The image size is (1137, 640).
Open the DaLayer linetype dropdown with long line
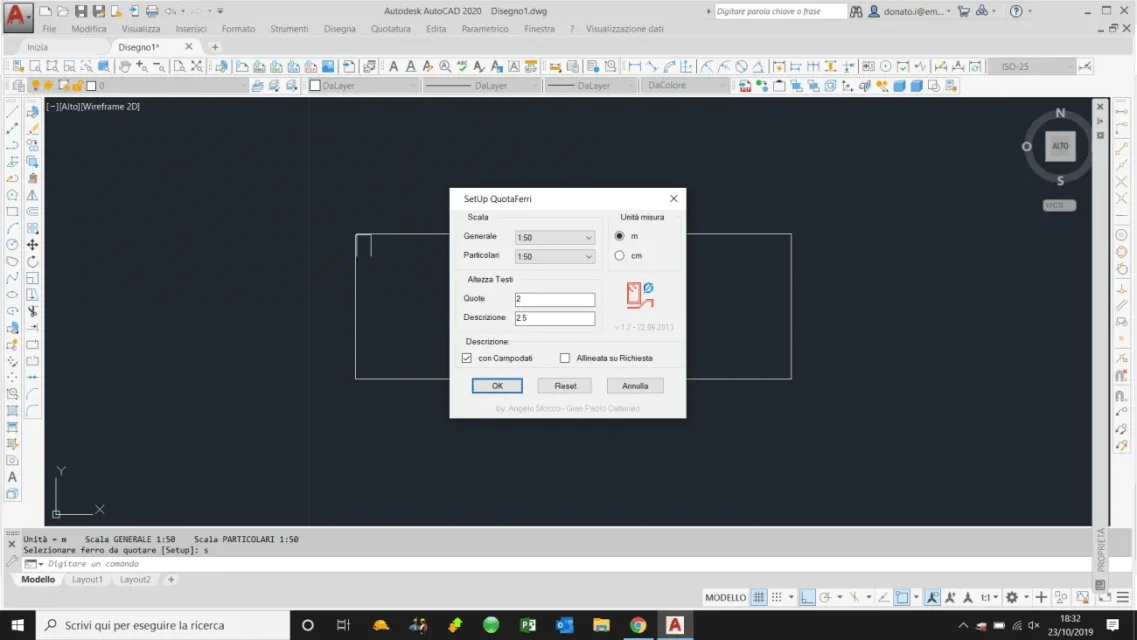[x=482, y=86]
